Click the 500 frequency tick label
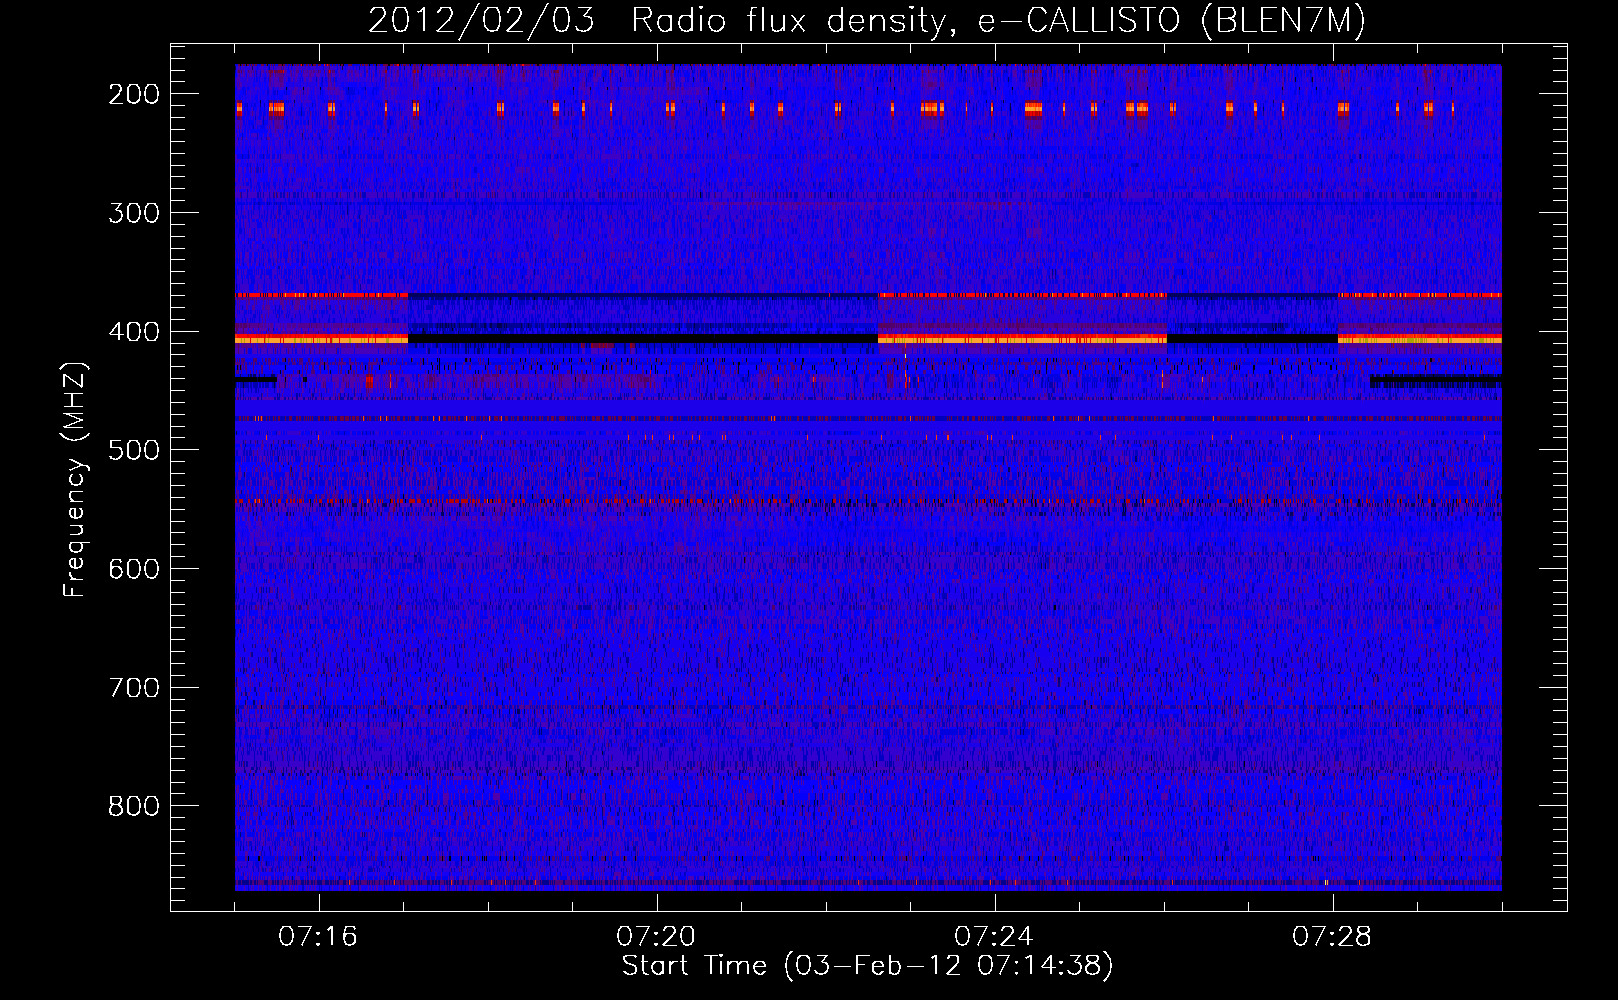This screenshot has height=1000, width=1618. pos(134,450)
